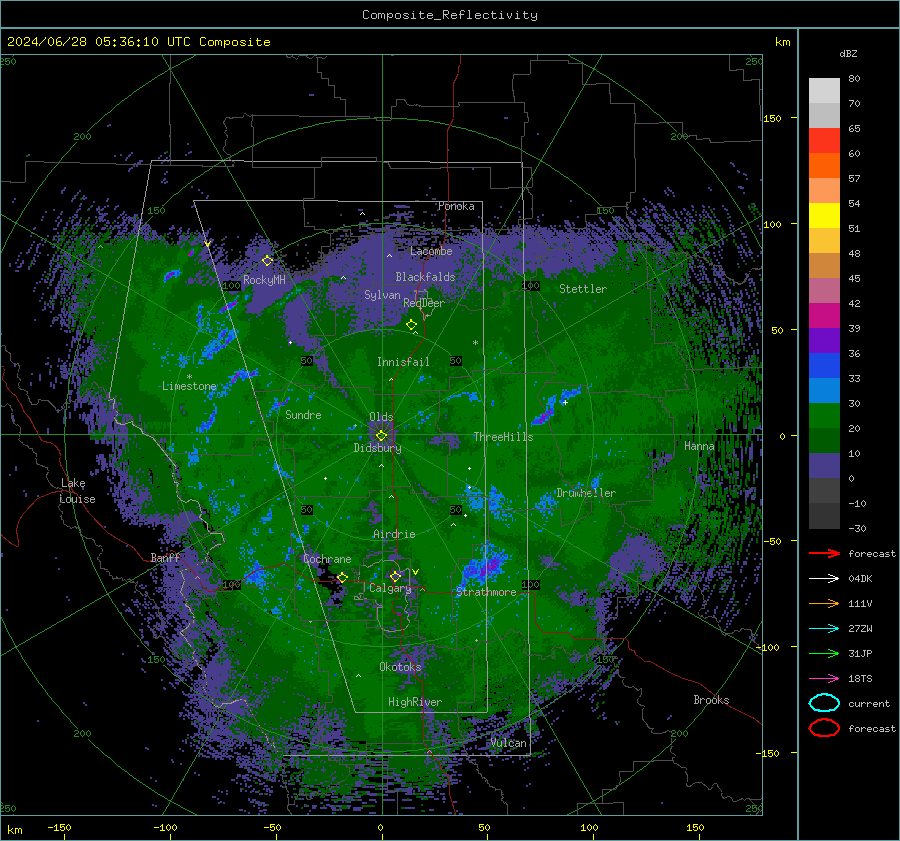The image size is (900, 841).
Task: Click the white 04DK arrow icon
Action: pyautogui.click(x=824, y=579)
